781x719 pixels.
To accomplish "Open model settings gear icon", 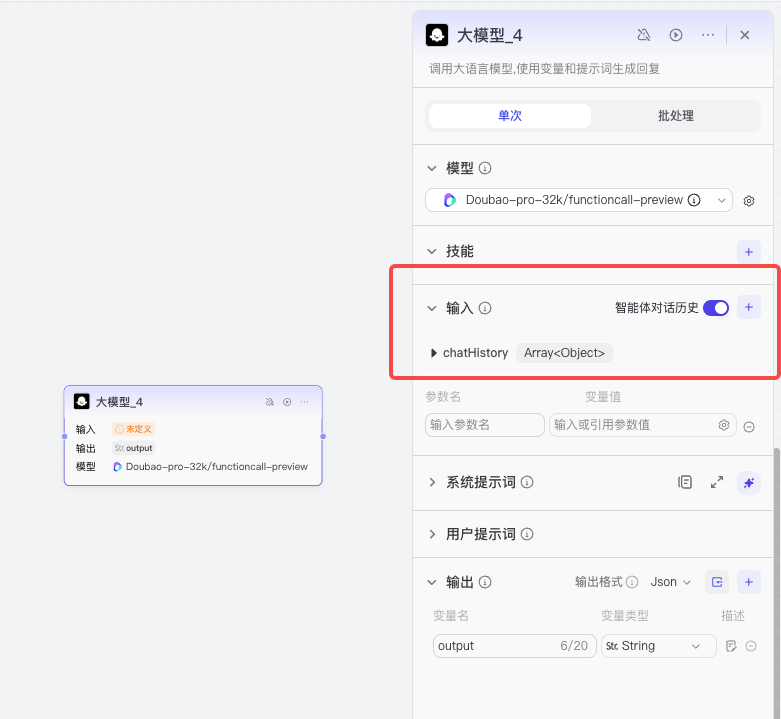I will pyautogui.click(x=749, y=201).
